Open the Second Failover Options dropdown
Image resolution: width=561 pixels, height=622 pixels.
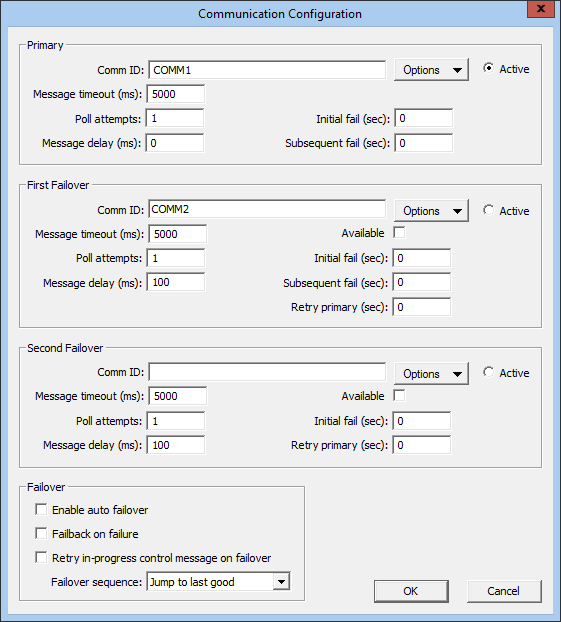click(431, 374)
